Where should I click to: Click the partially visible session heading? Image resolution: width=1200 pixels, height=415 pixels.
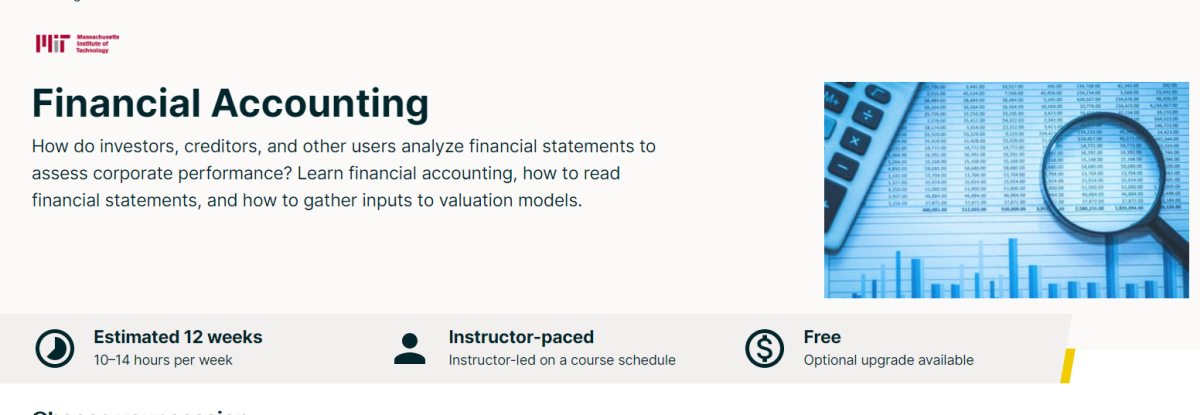point(140,411)
